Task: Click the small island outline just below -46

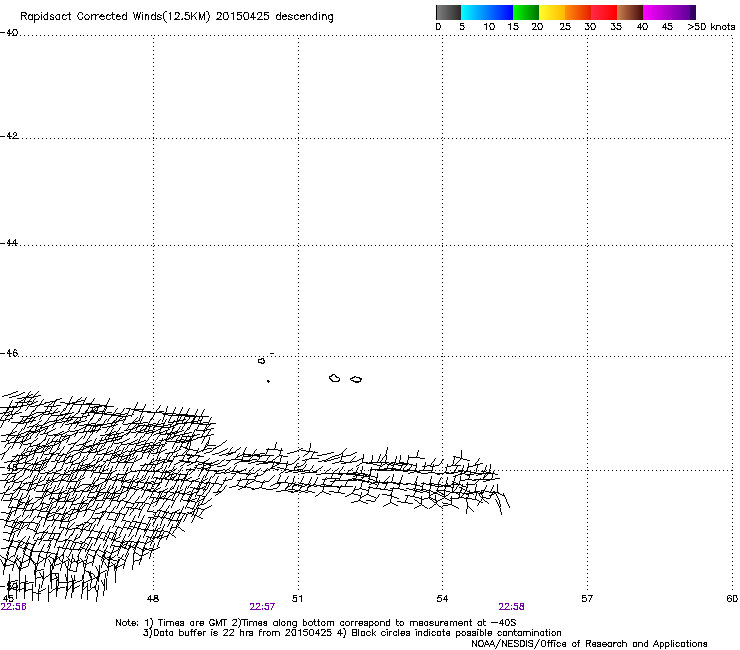Action: (x=261, y=361)
